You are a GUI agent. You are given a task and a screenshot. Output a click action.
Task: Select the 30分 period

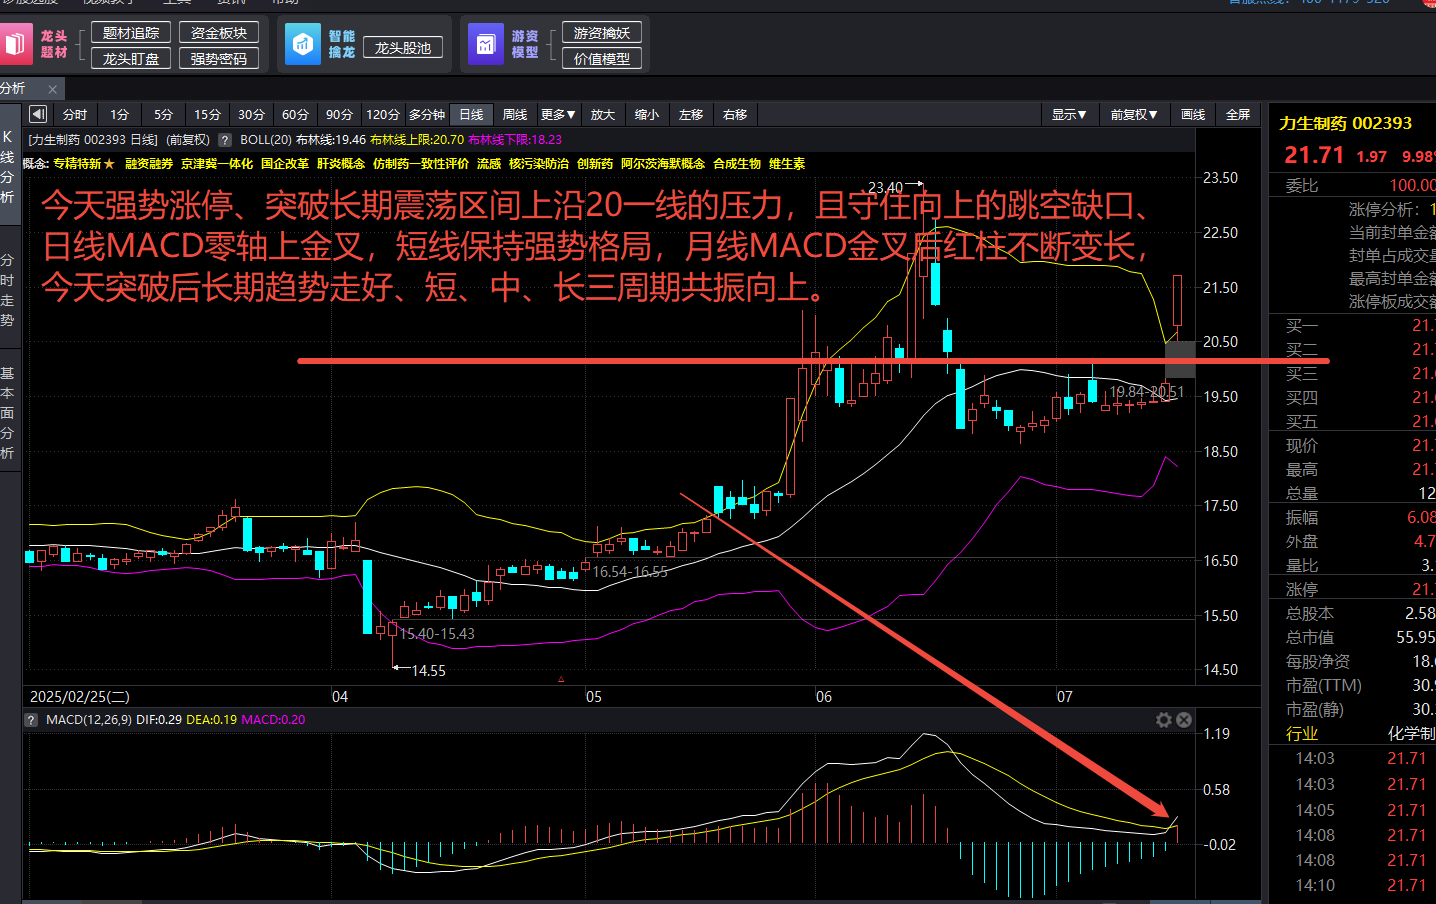click(251, 114)
